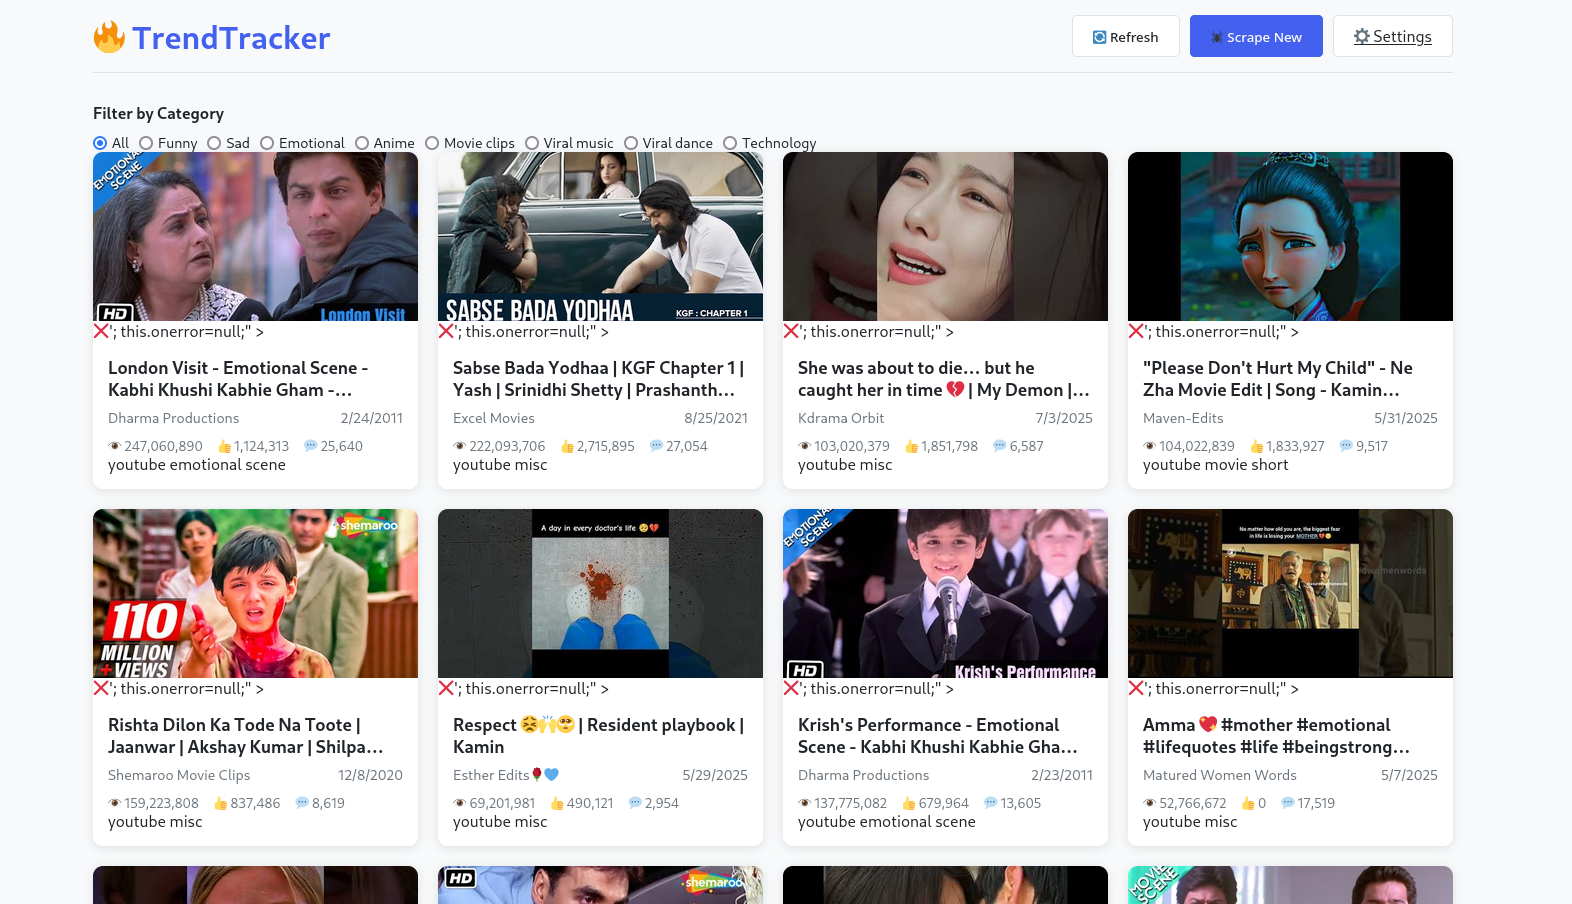This screenshot has width=1572, height=904.
Task: Click comment icon beside 25,640
Action: 311,446
